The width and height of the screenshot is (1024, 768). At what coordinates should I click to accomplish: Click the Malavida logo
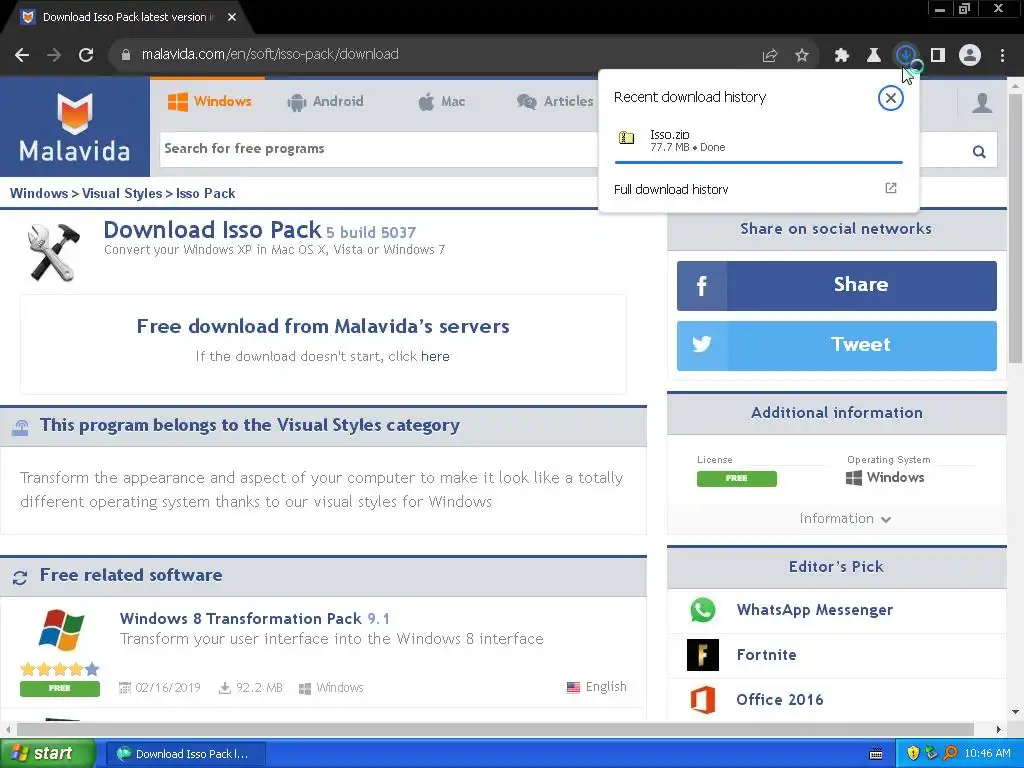tap(74, 127)
